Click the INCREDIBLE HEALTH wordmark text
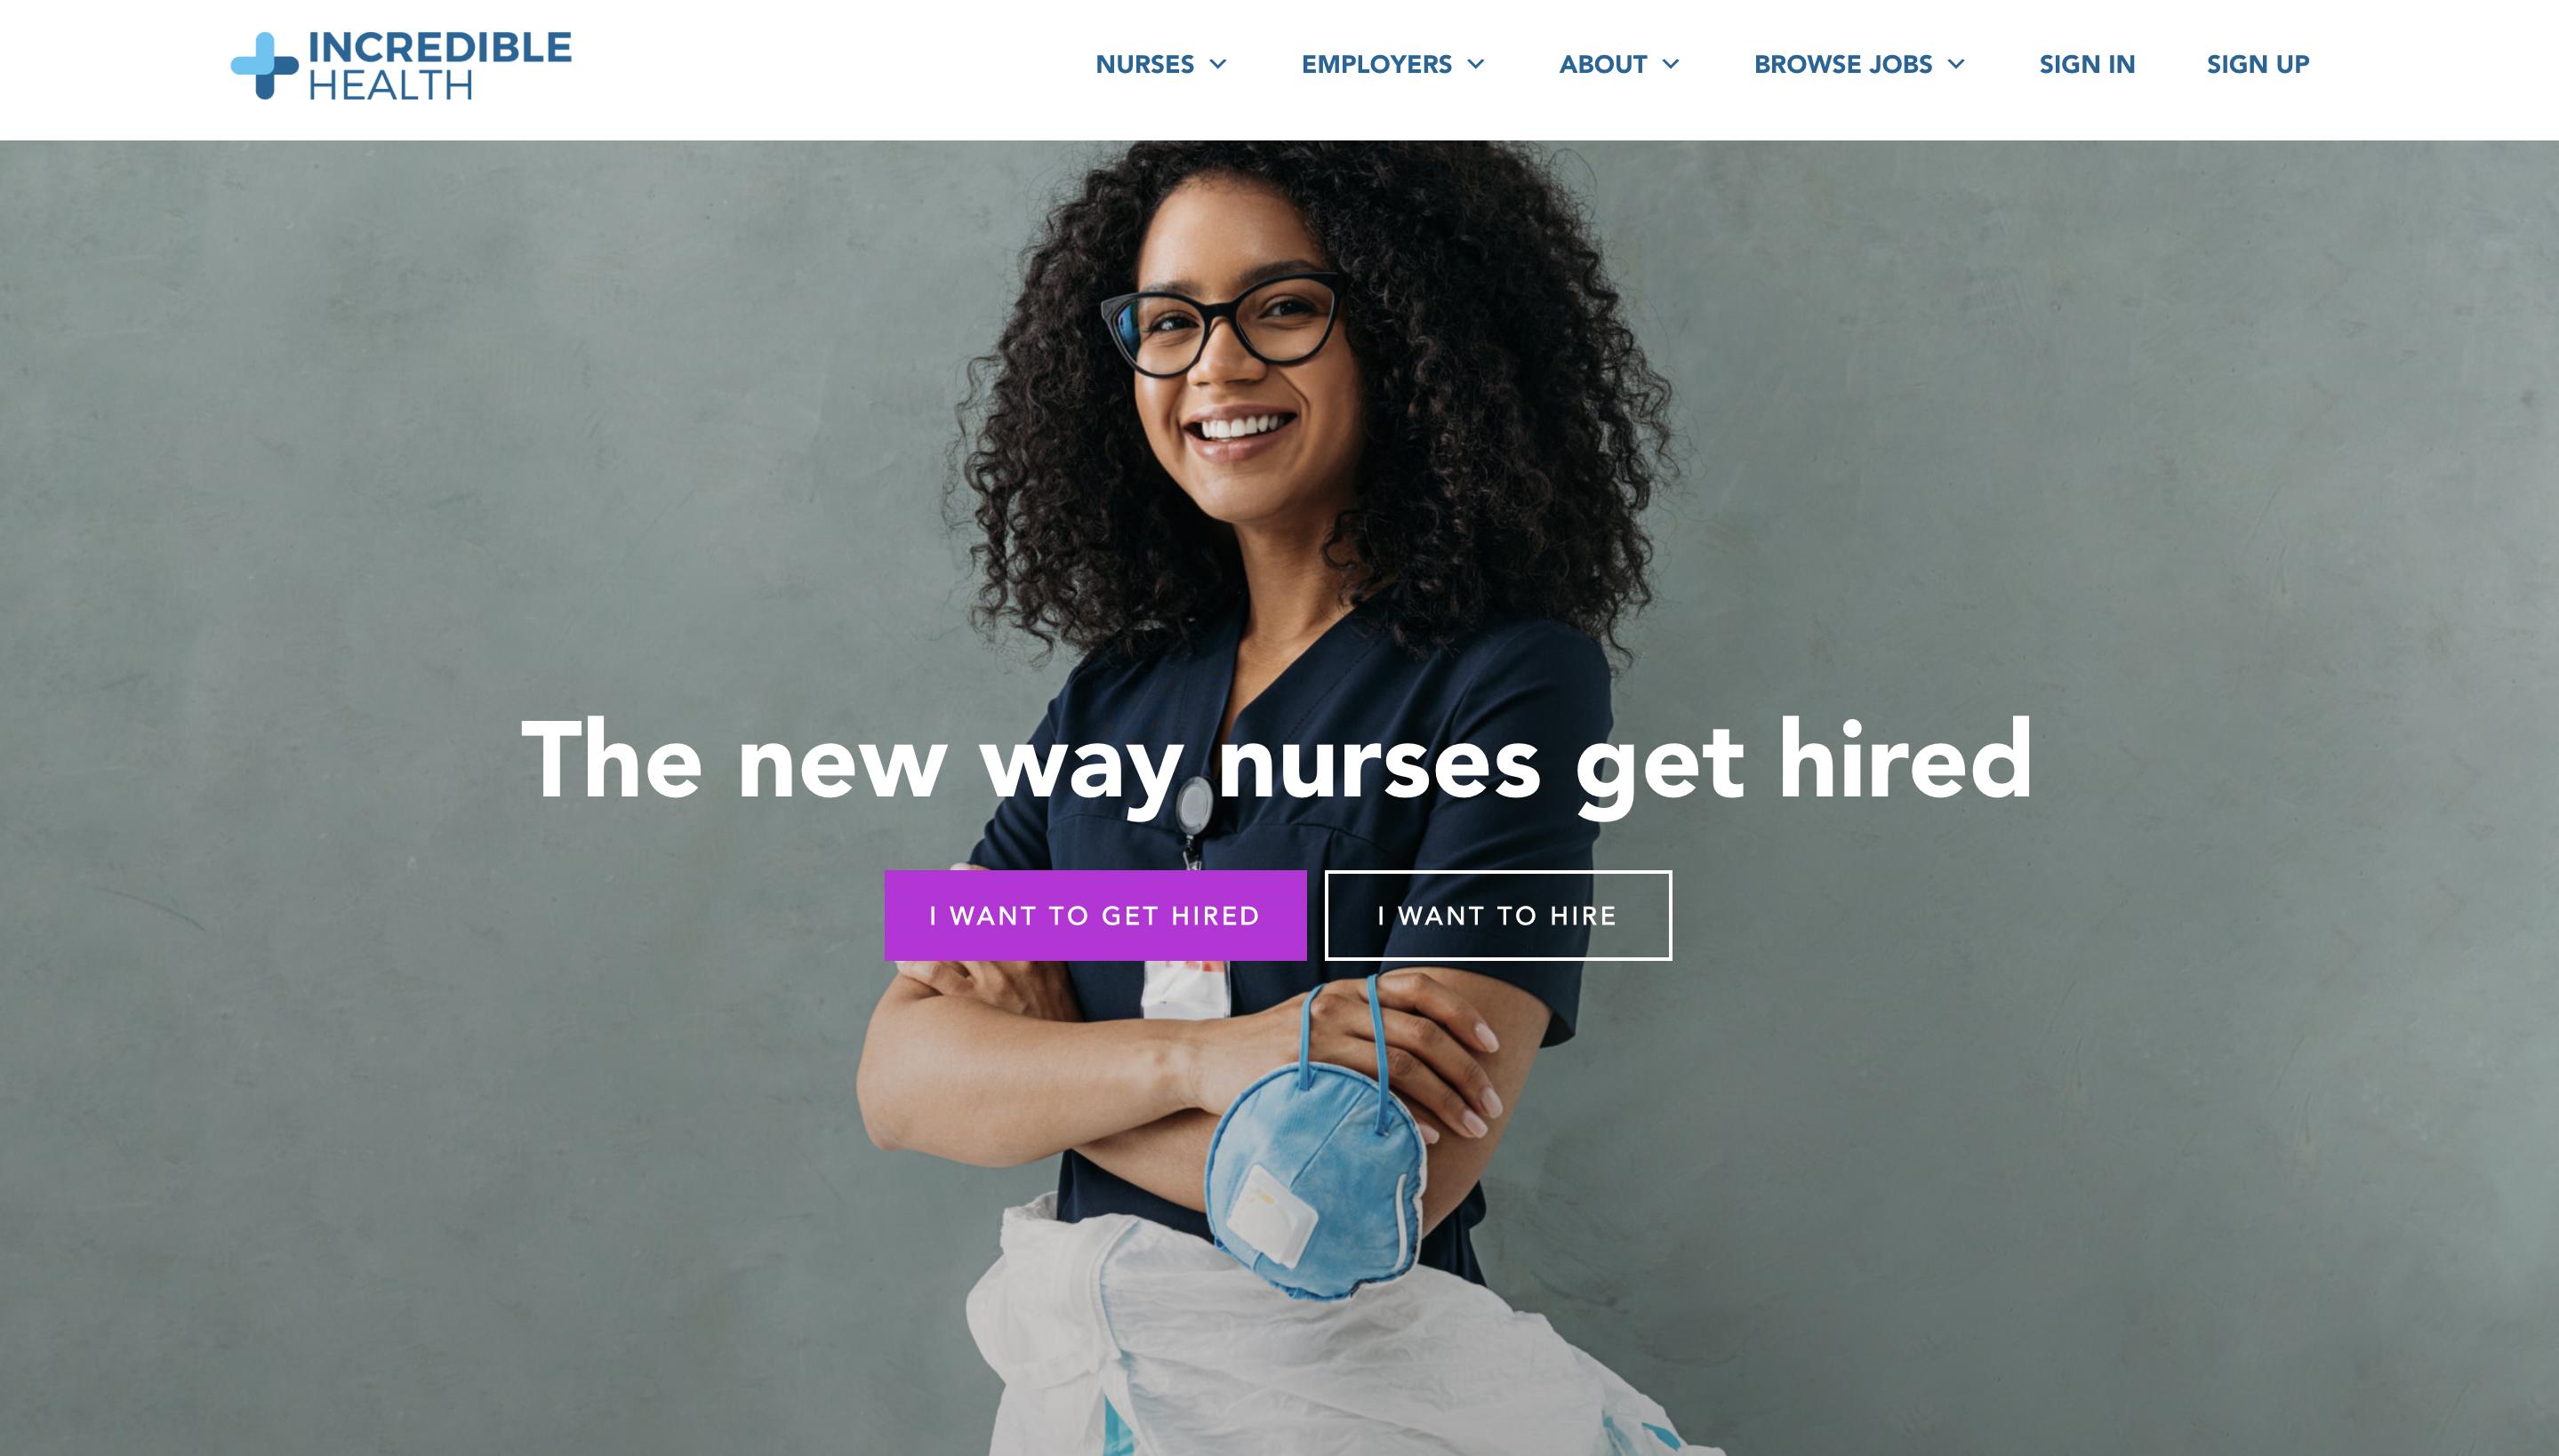This screenshot has width=2559, height=1456. click(439, 65)
